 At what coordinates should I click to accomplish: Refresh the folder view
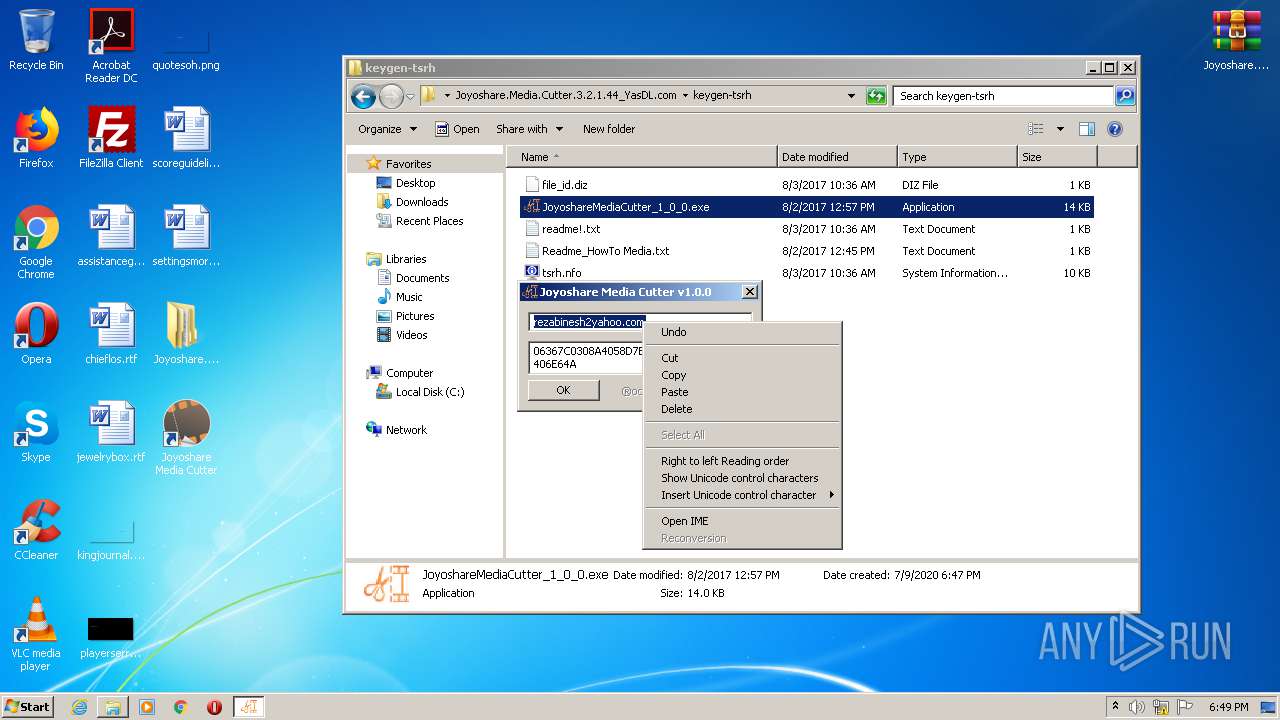(877, 96)
